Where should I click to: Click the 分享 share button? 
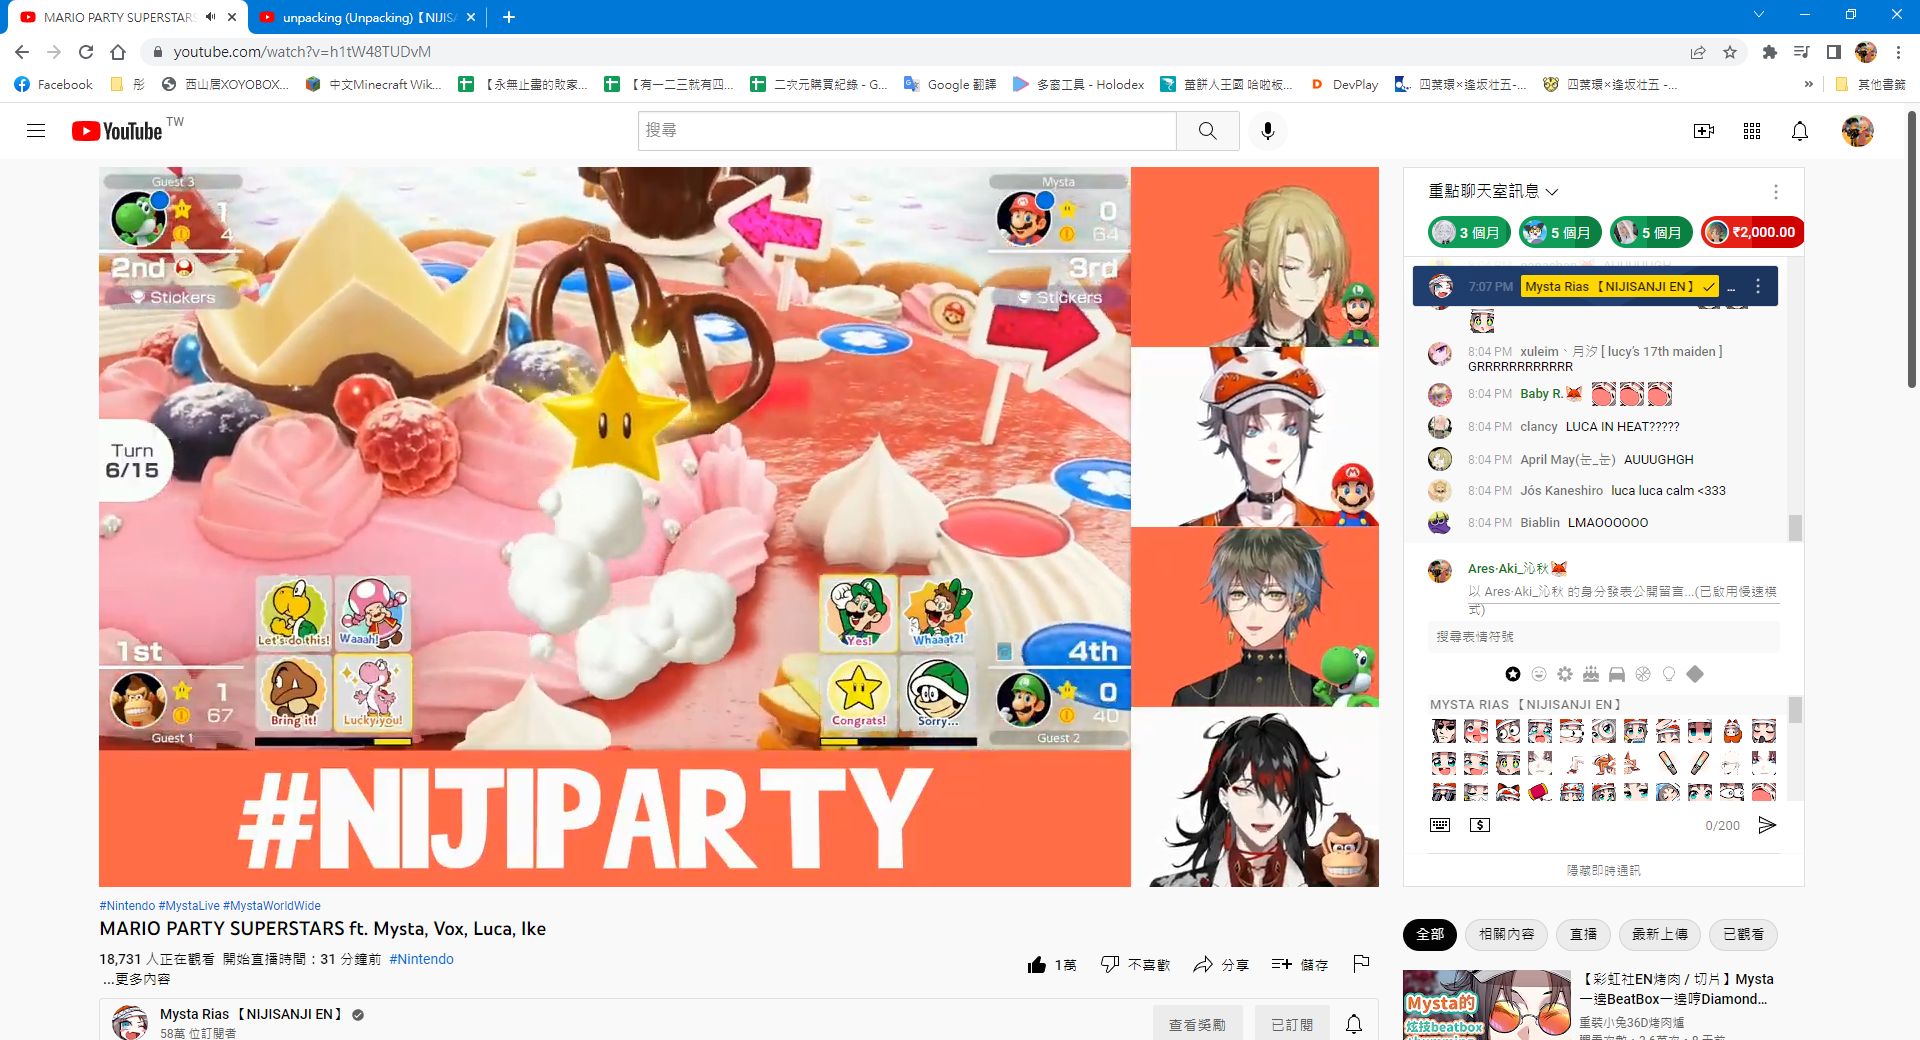[x=1221, y=965]
